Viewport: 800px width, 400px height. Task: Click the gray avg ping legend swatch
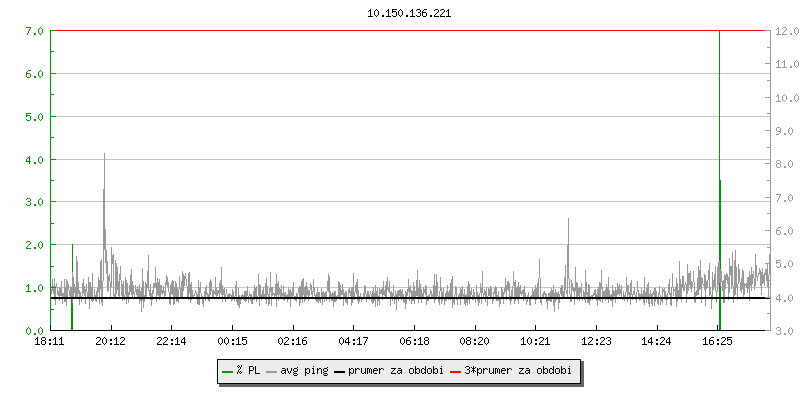[x=272, y=371]
